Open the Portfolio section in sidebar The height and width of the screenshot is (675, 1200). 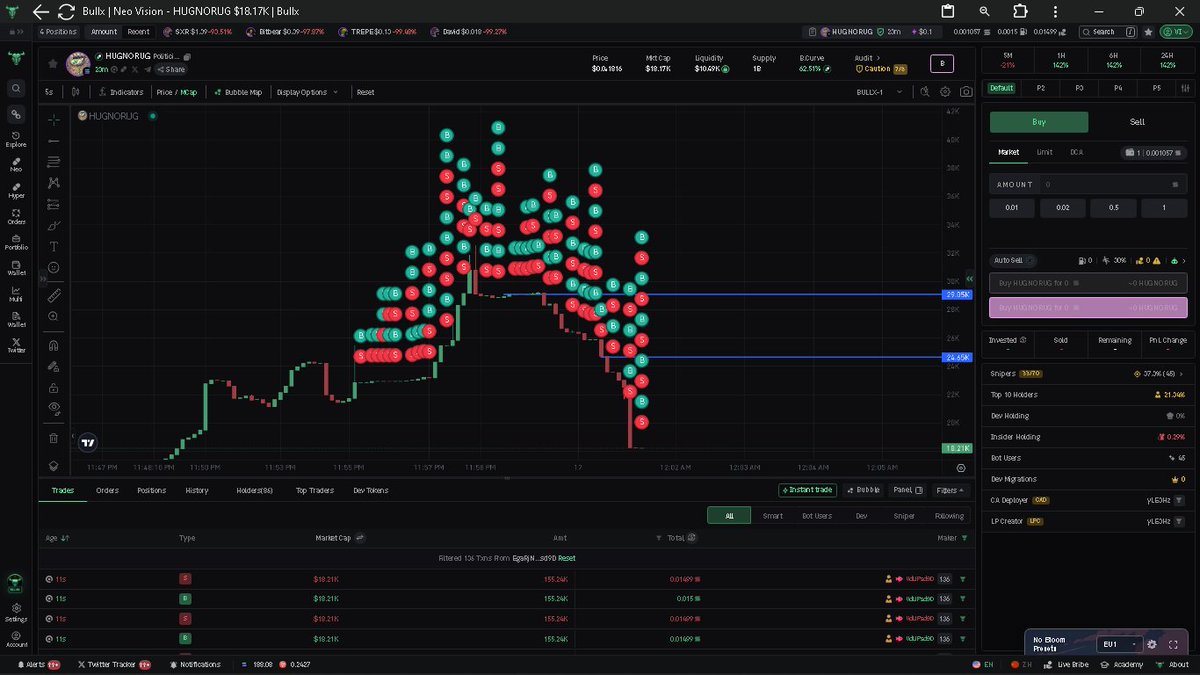16,241
